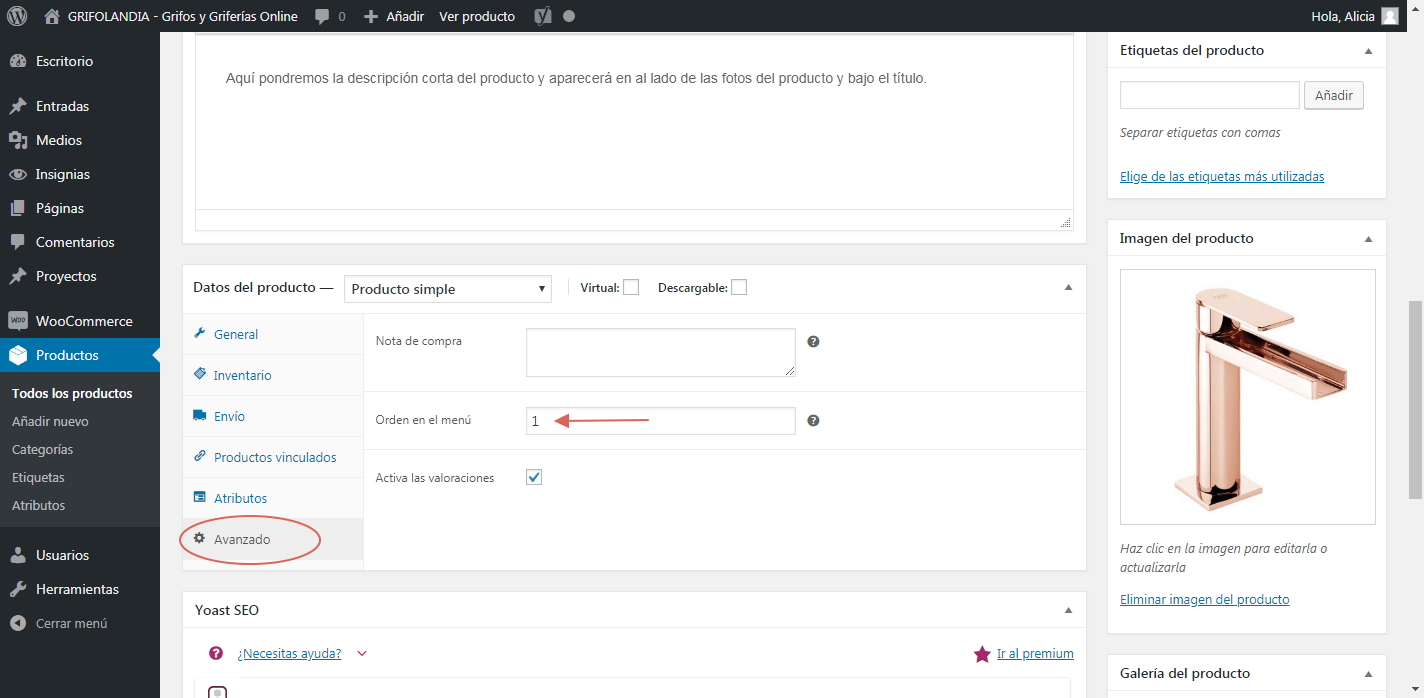Collapse the Datos del producto panel
The height and width of the screenshot is (698, 1424).
(1068, 287)
